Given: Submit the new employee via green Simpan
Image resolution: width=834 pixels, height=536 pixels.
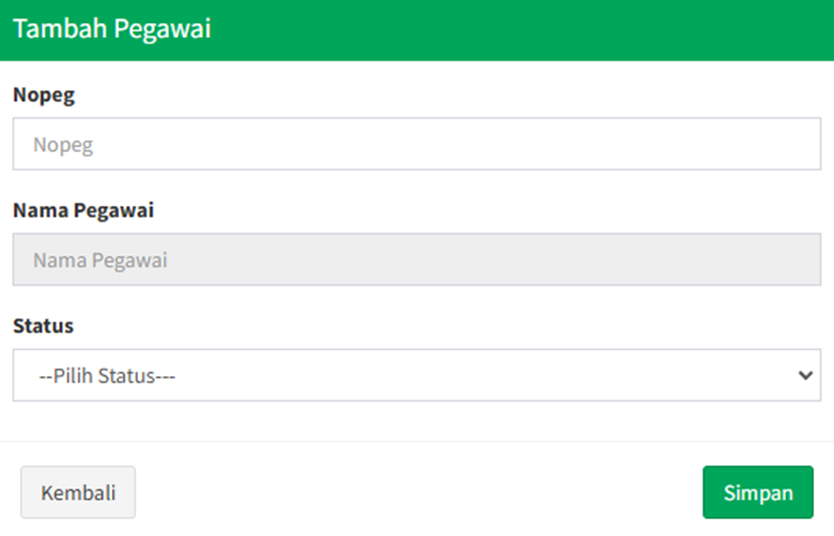Looking at the screenshot, I should pos(758,493).
